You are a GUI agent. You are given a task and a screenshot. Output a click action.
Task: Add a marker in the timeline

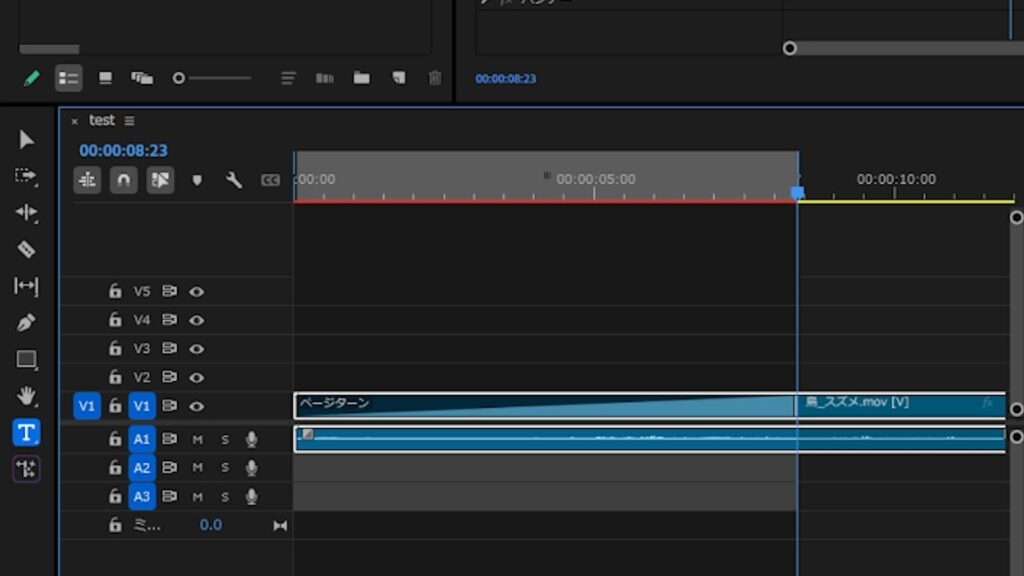(x=197, y=180)
